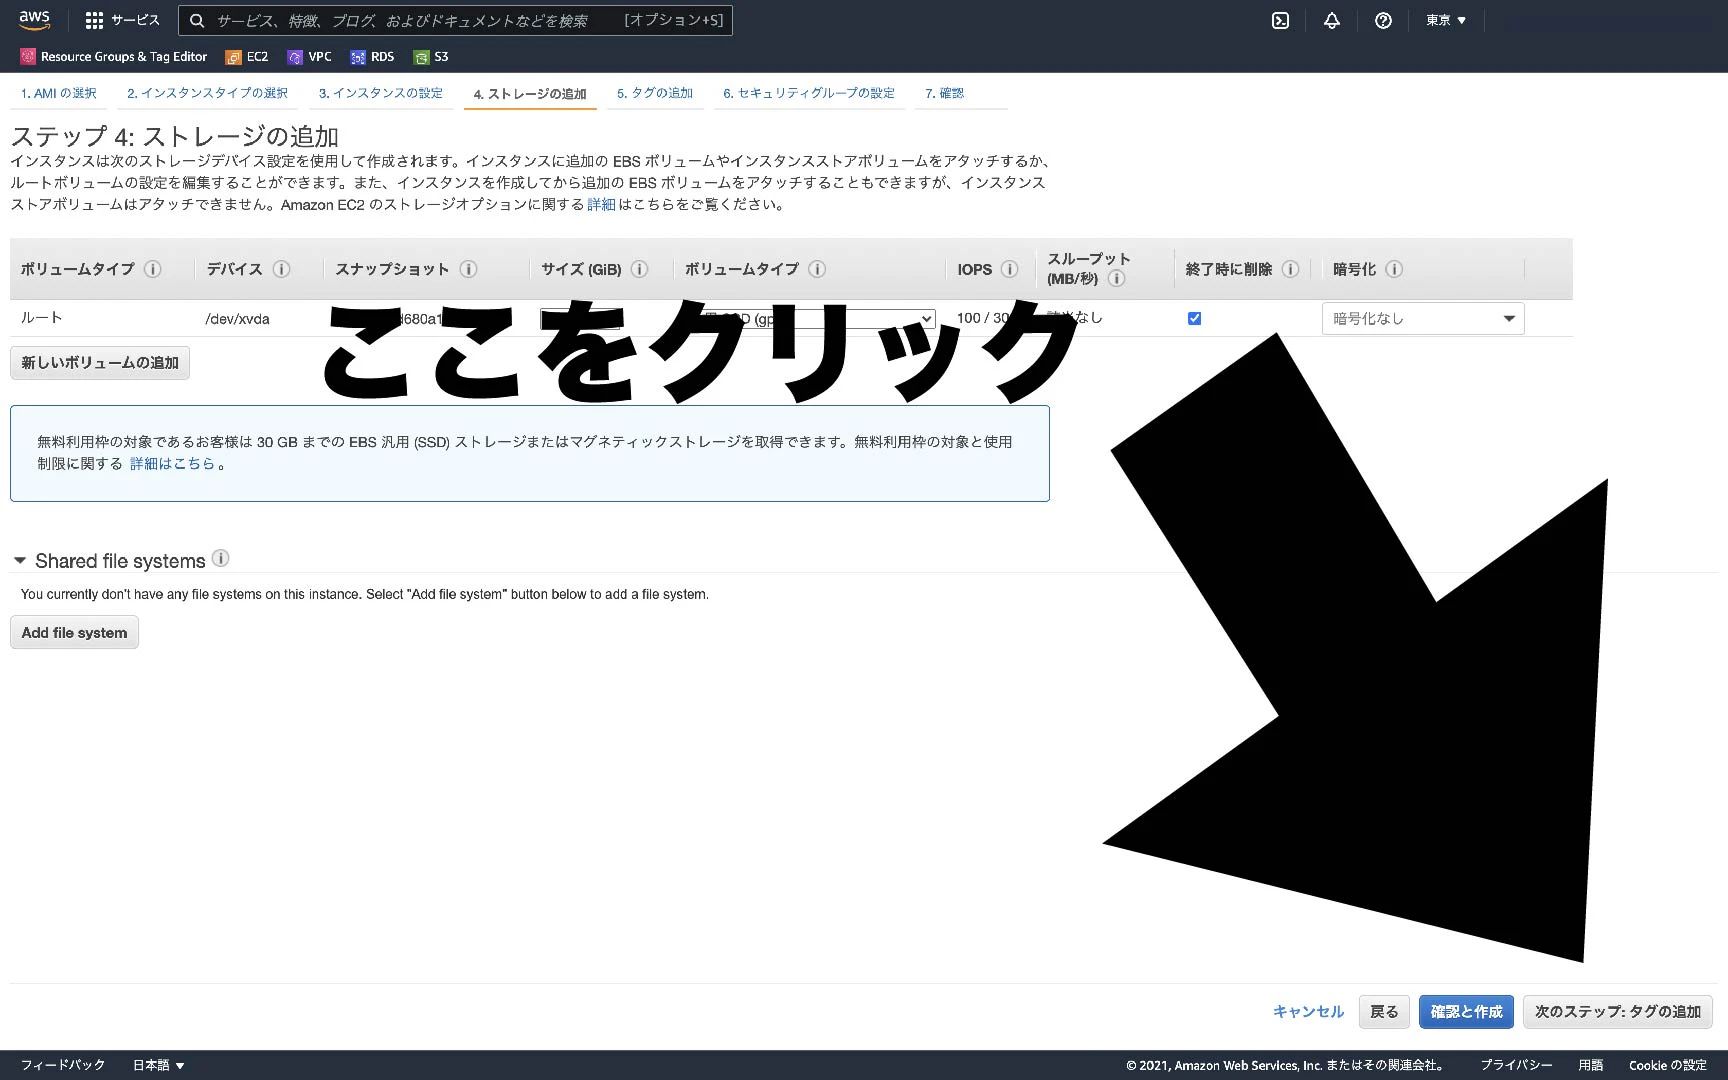Go to step 3. インスタンスの設定 tab
Screen dimensions: 1728x1080
point(381,93)
